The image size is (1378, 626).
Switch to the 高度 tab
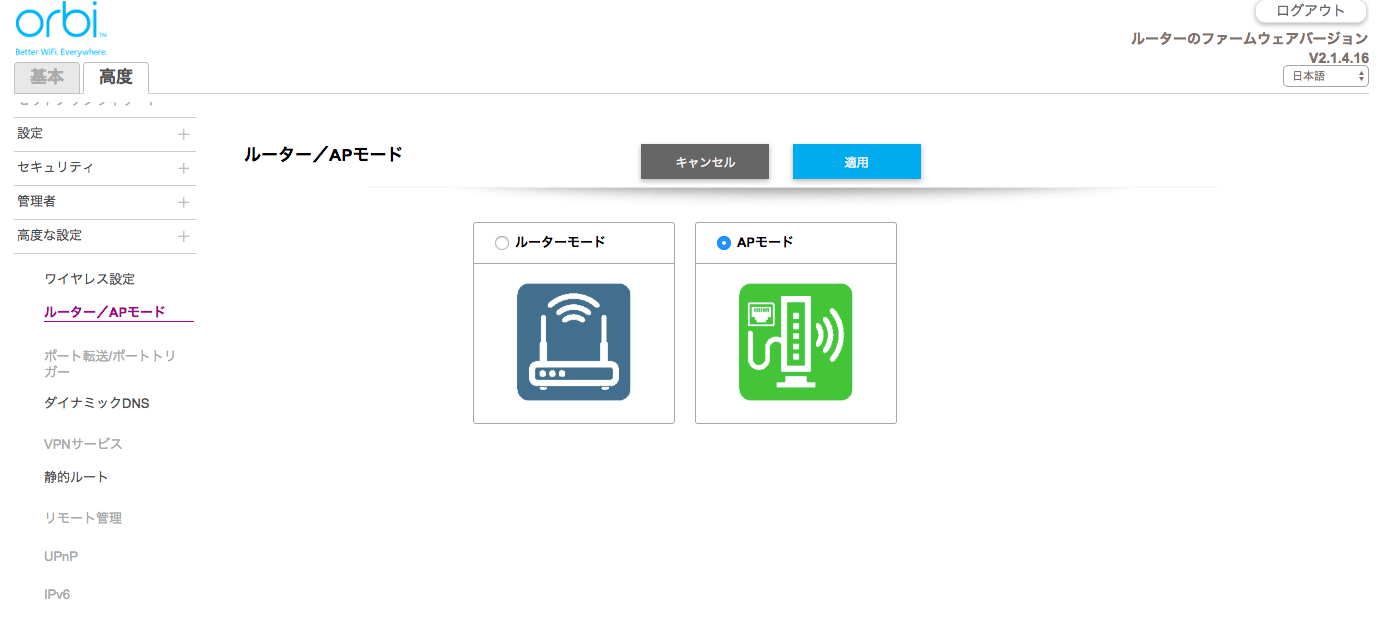click(115, 77)
